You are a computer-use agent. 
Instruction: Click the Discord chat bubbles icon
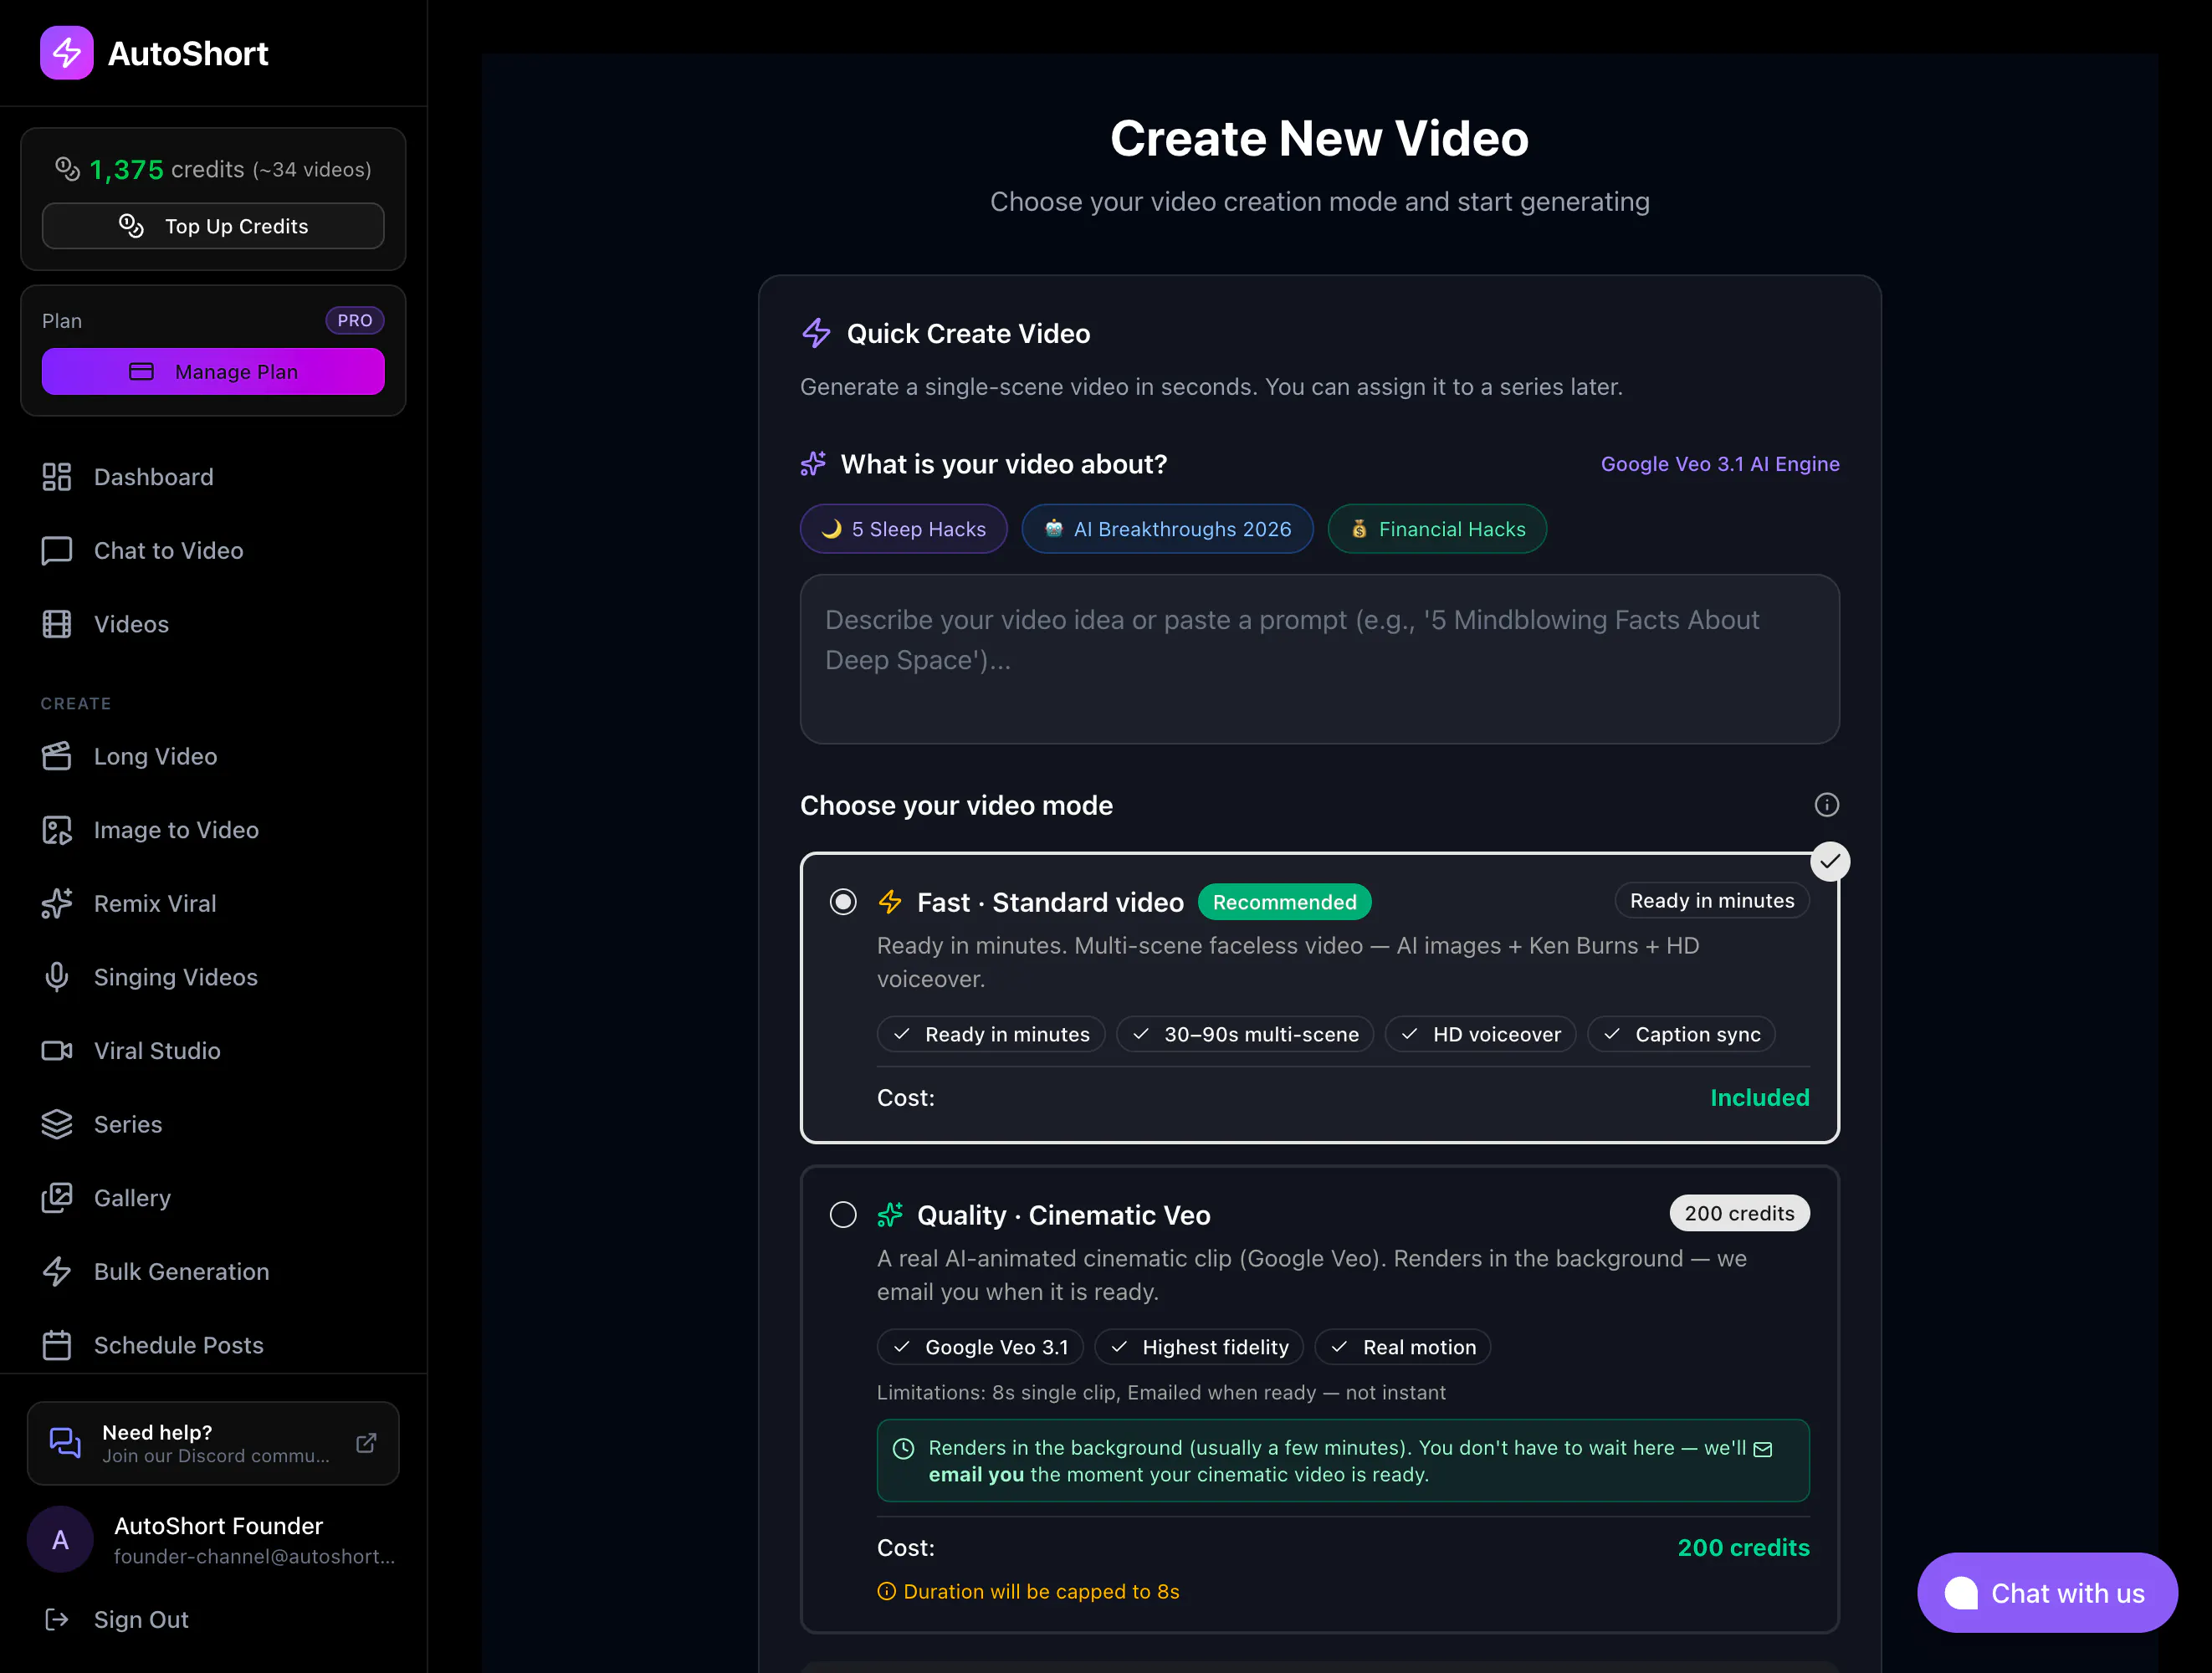click(x=65, y=1443)
